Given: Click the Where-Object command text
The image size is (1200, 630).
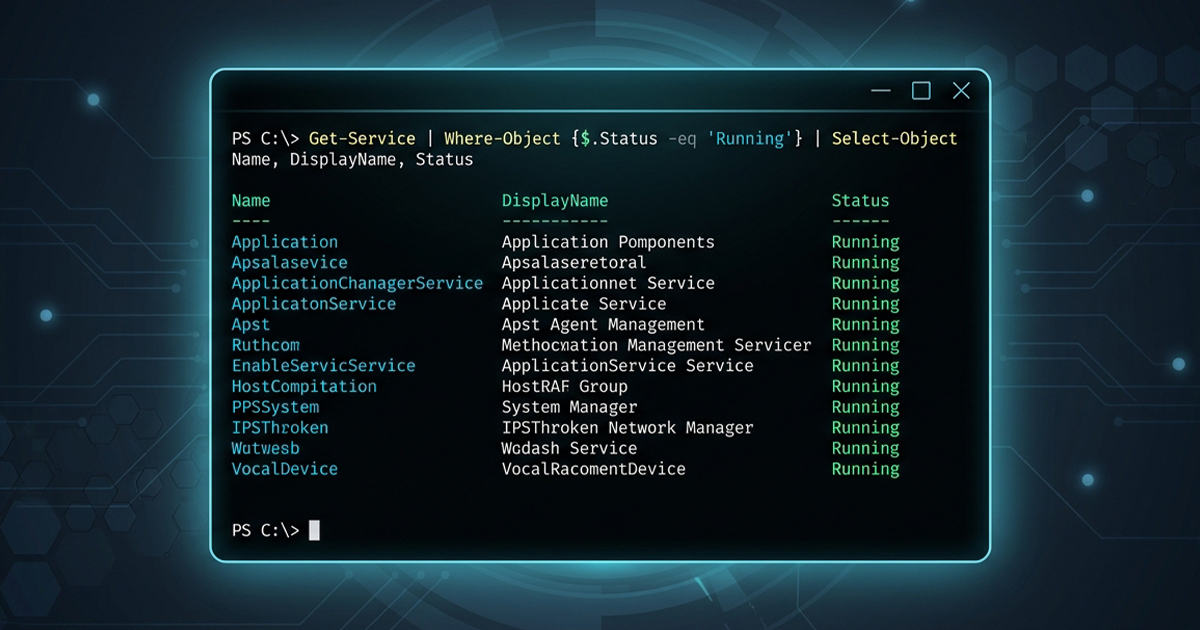Looking at the screenshot, I should [x=502, y=138].
